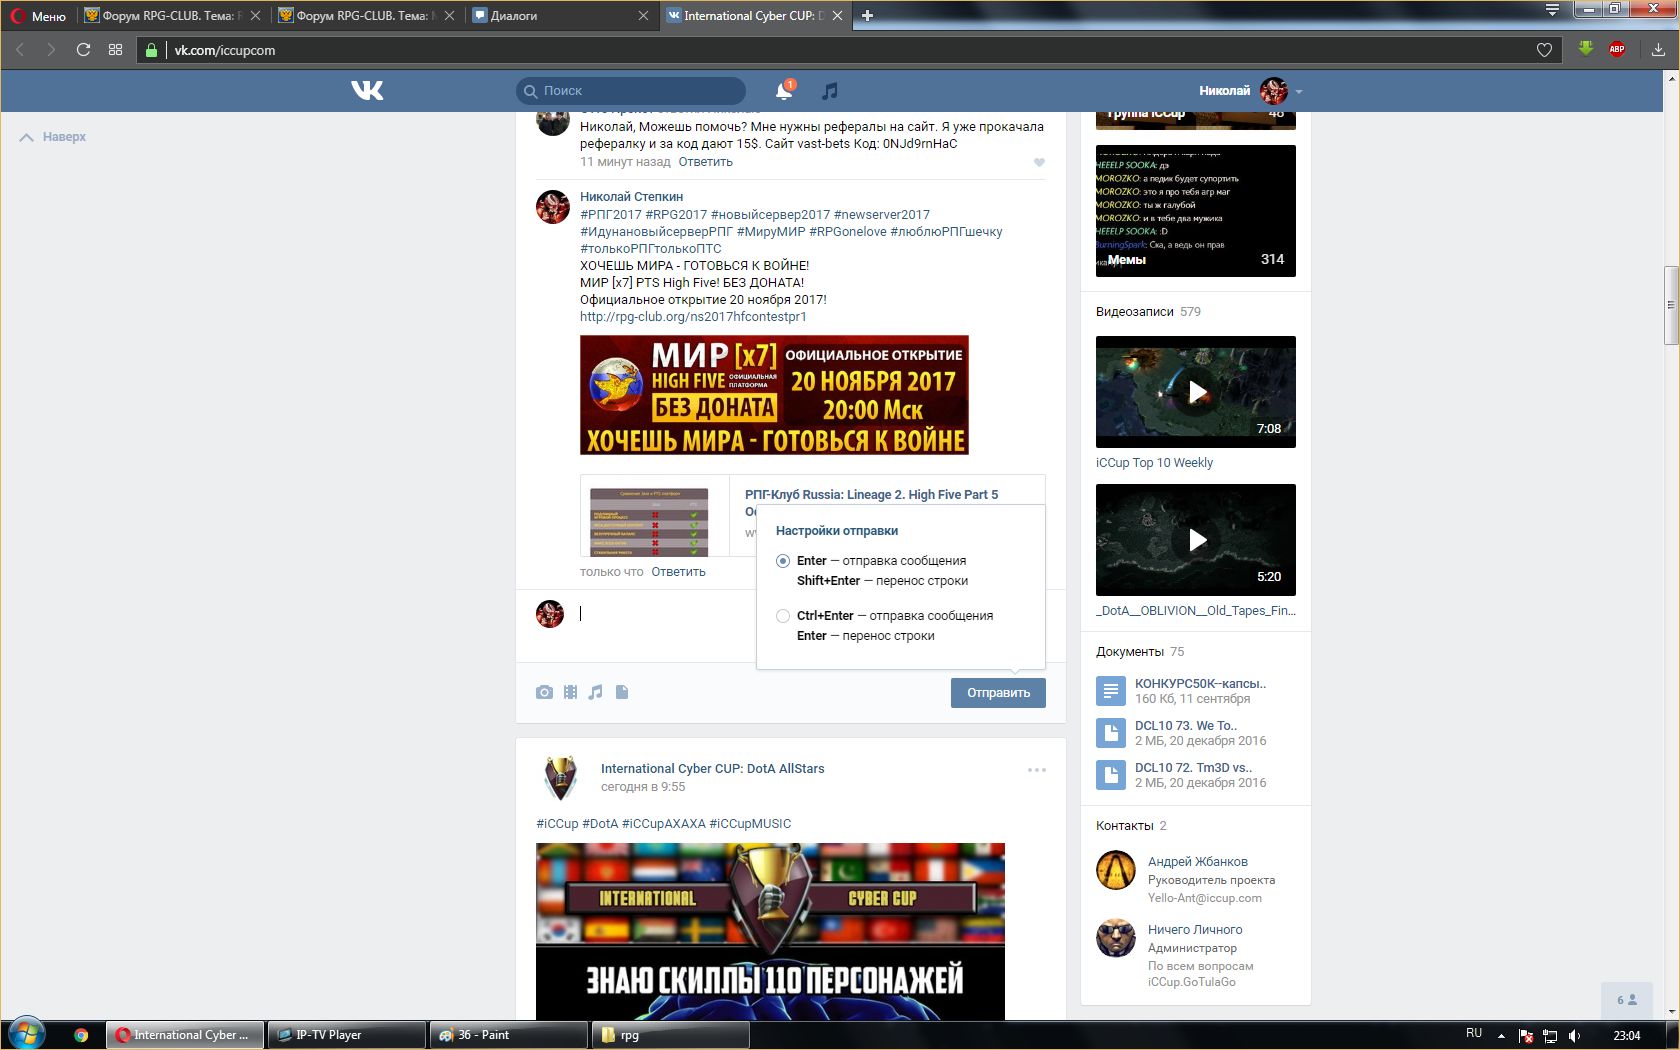Screen dimensions: 1680x1050
Task: Select Enter sends message option
Action: (x=783, y=561)
